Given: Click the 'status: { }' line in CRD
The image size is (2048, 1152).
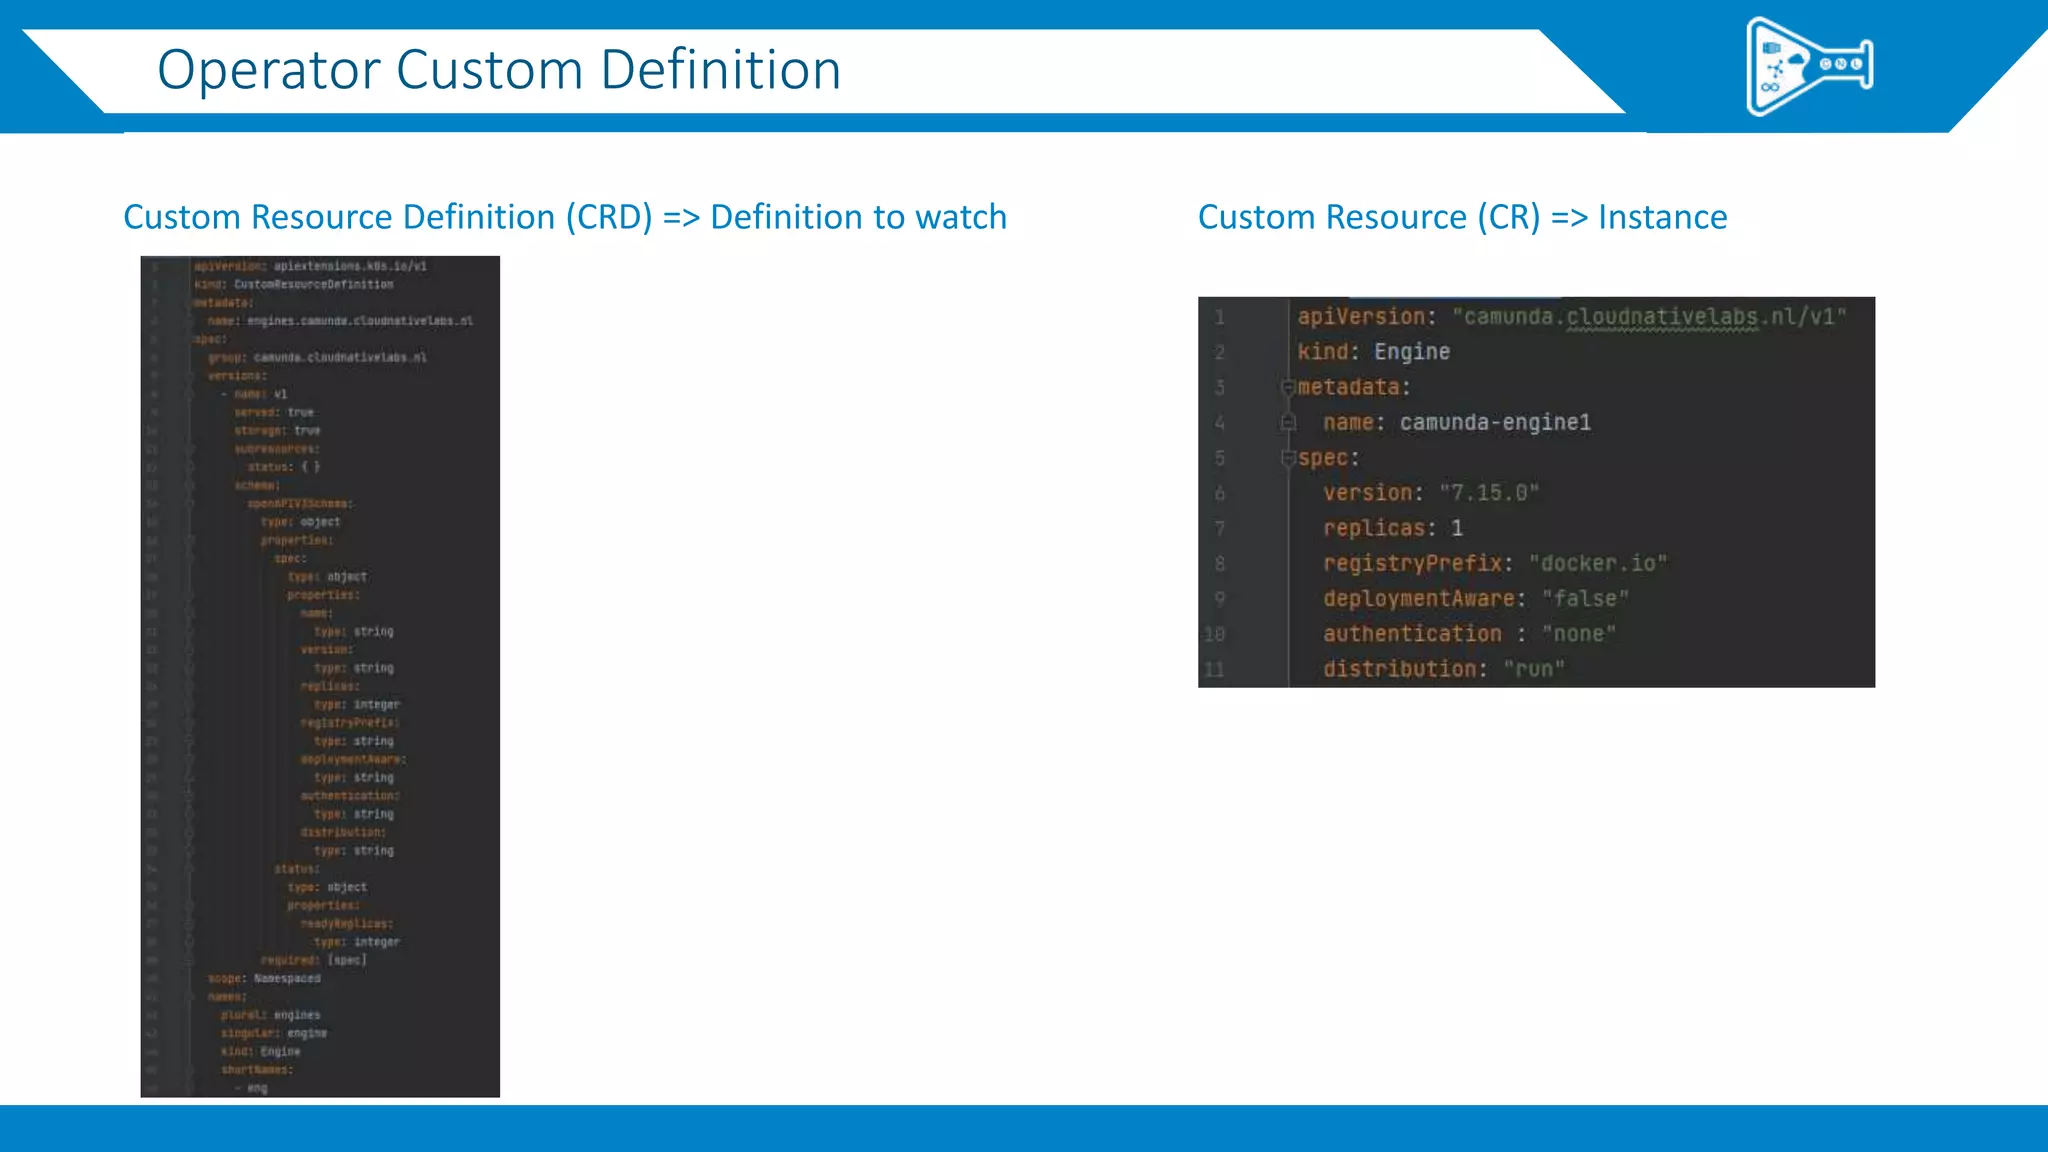Looking at the screenshot, I should tap(284, 467).
